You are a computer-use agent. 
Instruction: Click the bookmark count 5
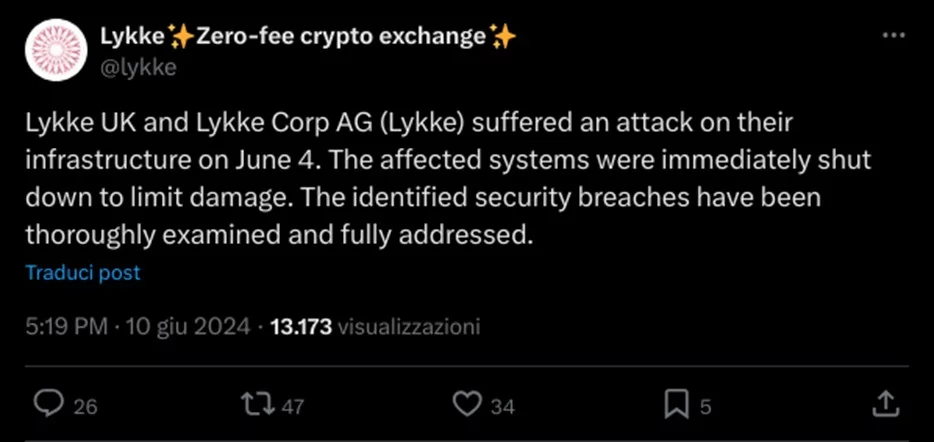coord(705,406)
